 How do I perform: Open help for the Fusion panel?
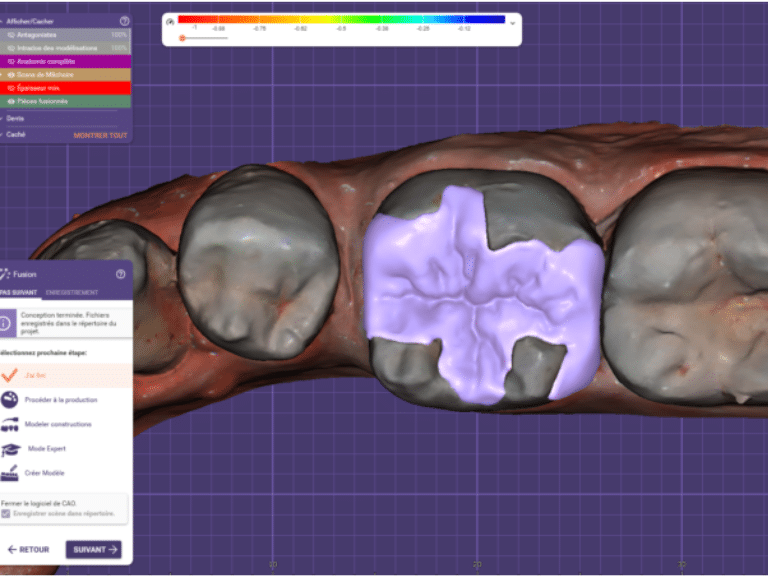[x=121, y=274]
